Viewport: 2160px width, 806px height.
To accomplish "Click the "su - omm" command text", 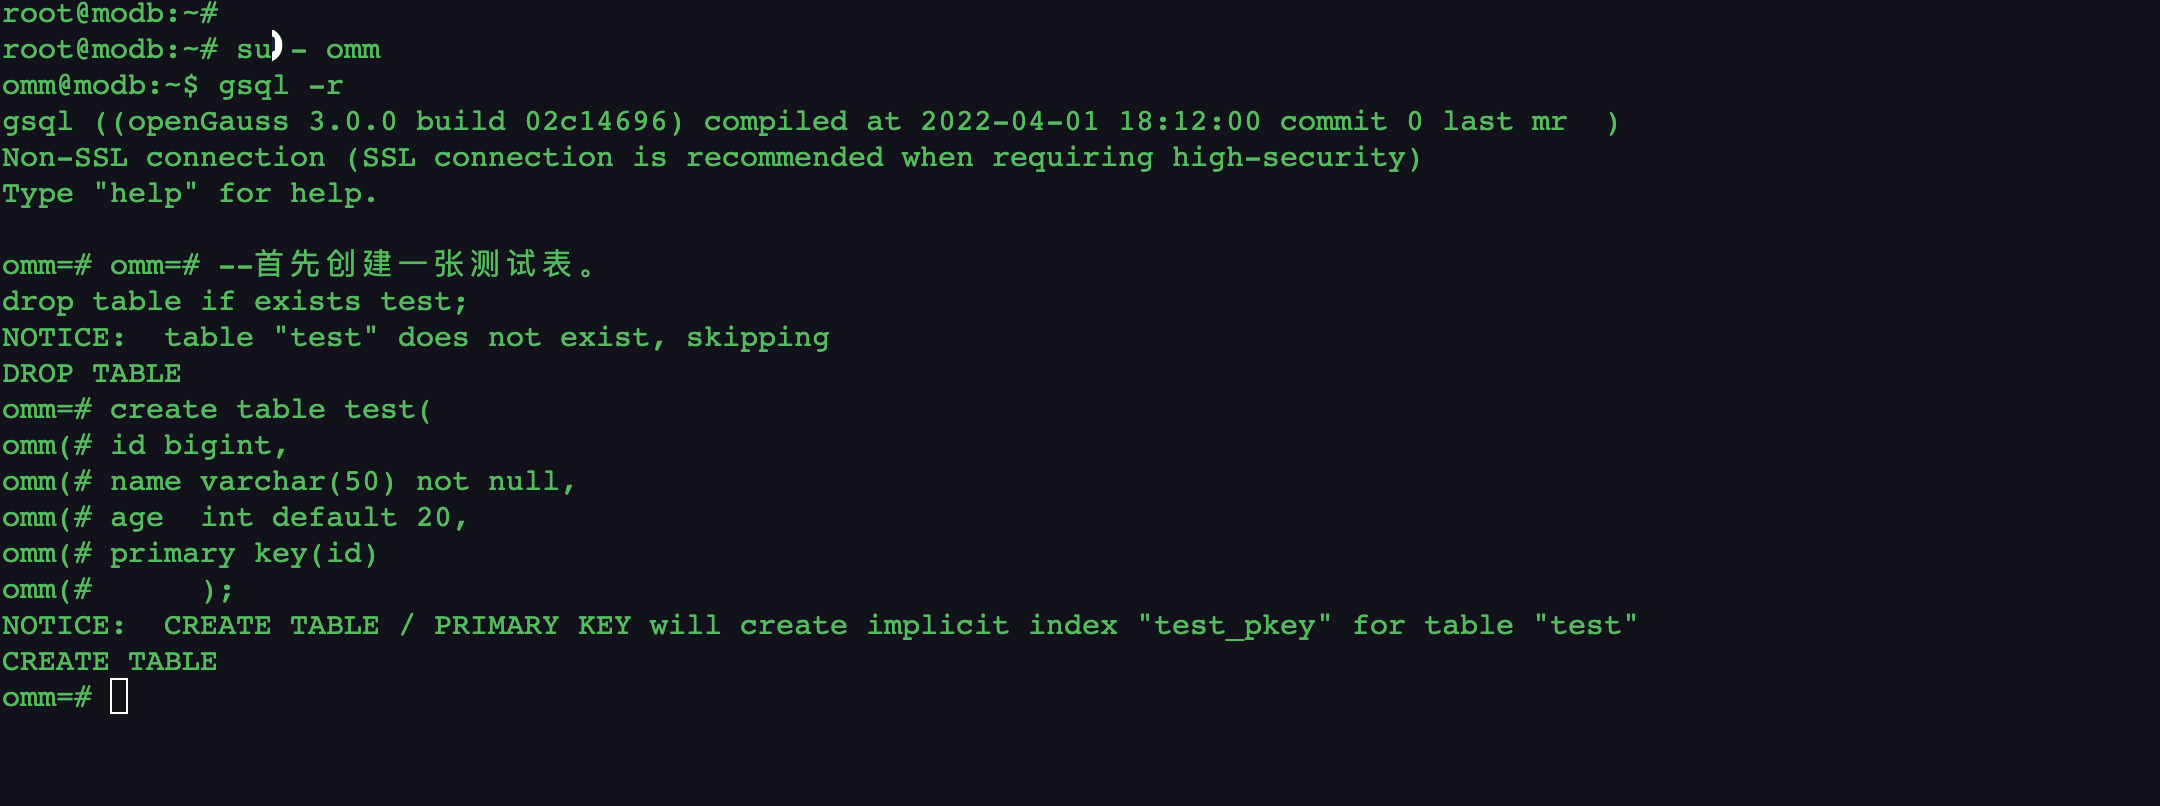I will tap(308, 49).
